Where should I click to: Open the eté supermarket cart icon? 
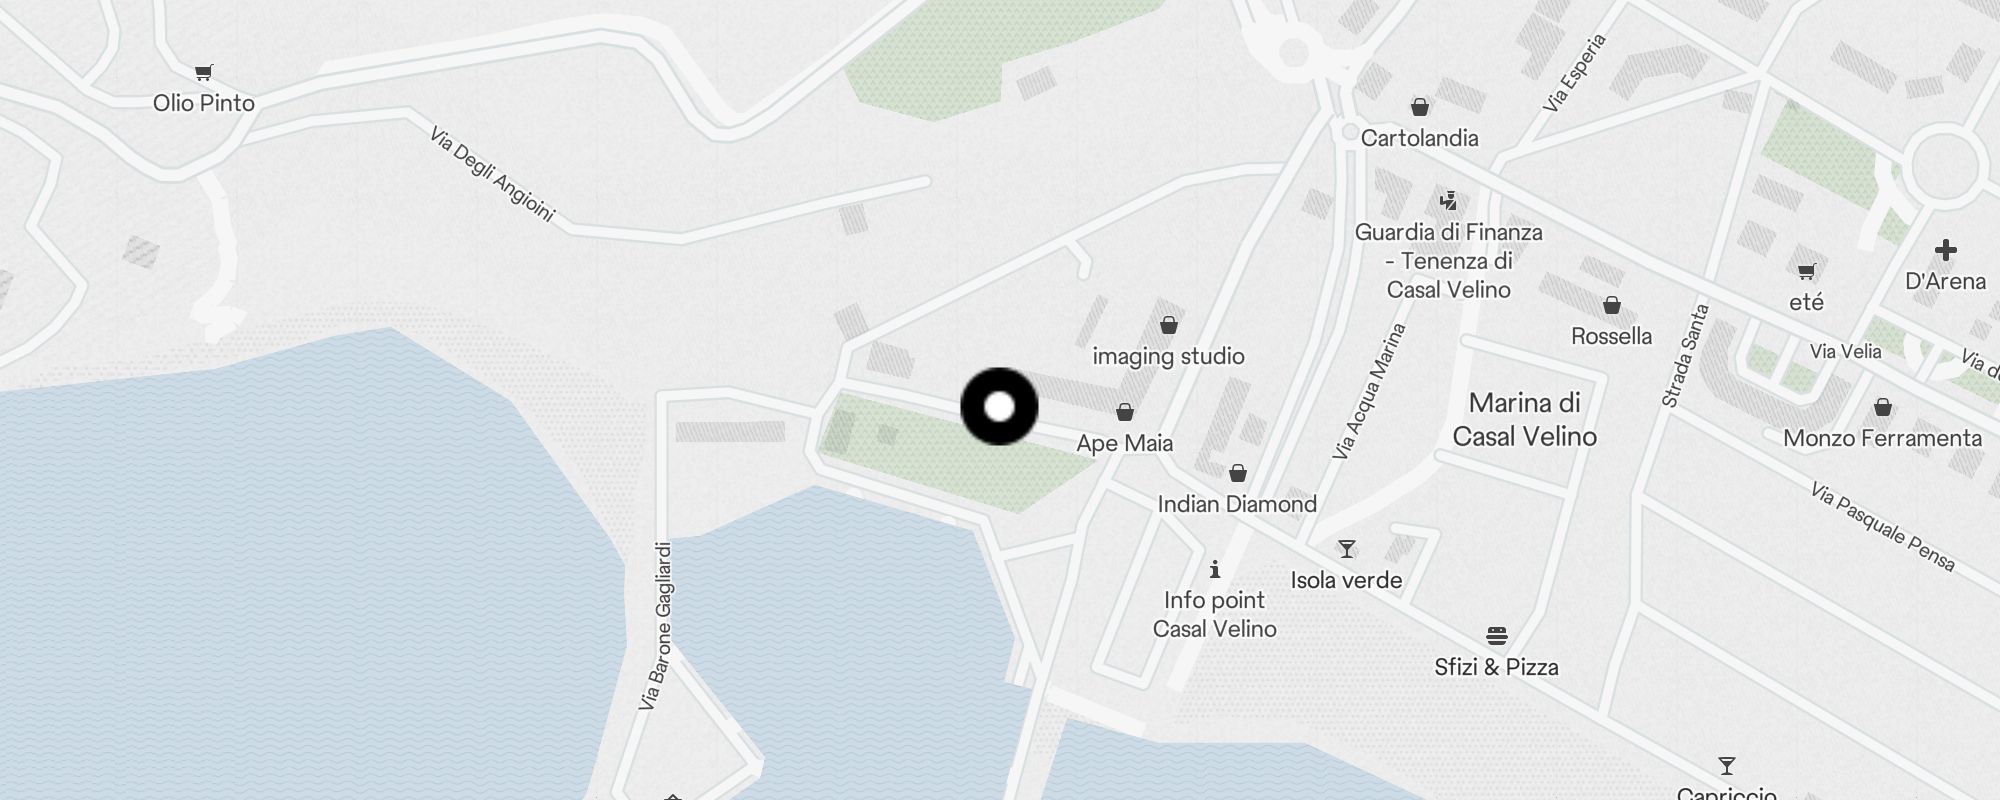[x=1806, y=271]
